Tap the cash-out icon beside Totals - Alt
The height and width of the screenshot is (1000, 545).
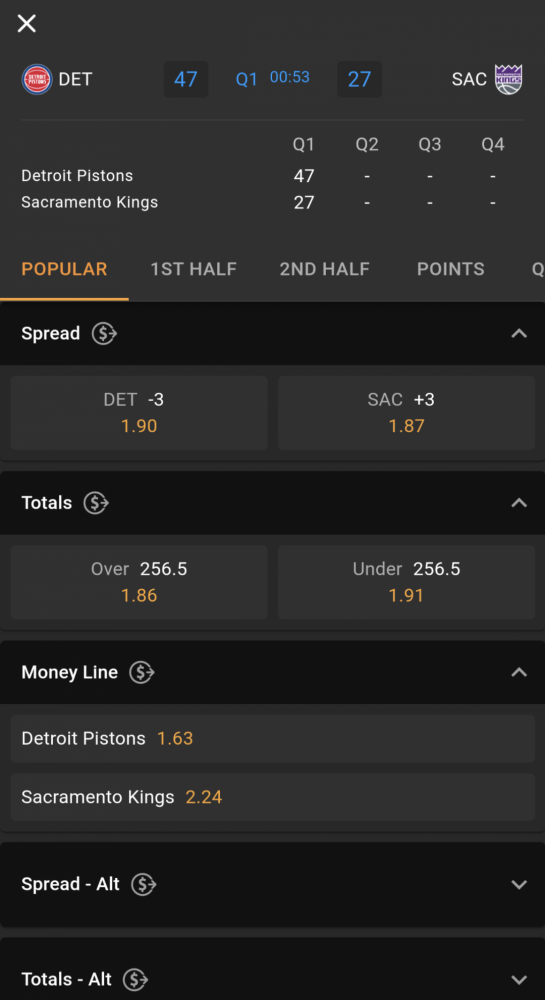coord(135,979)
